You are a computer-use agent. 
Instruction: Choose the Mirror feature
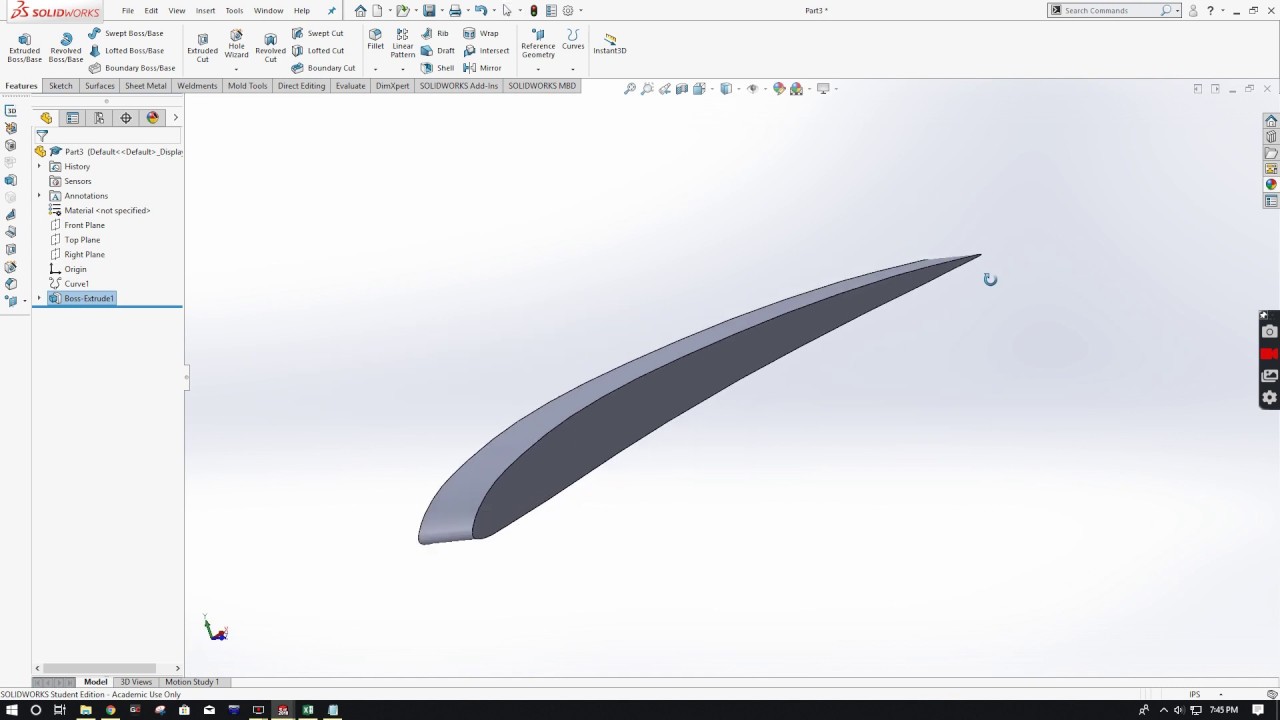(482, 68)
